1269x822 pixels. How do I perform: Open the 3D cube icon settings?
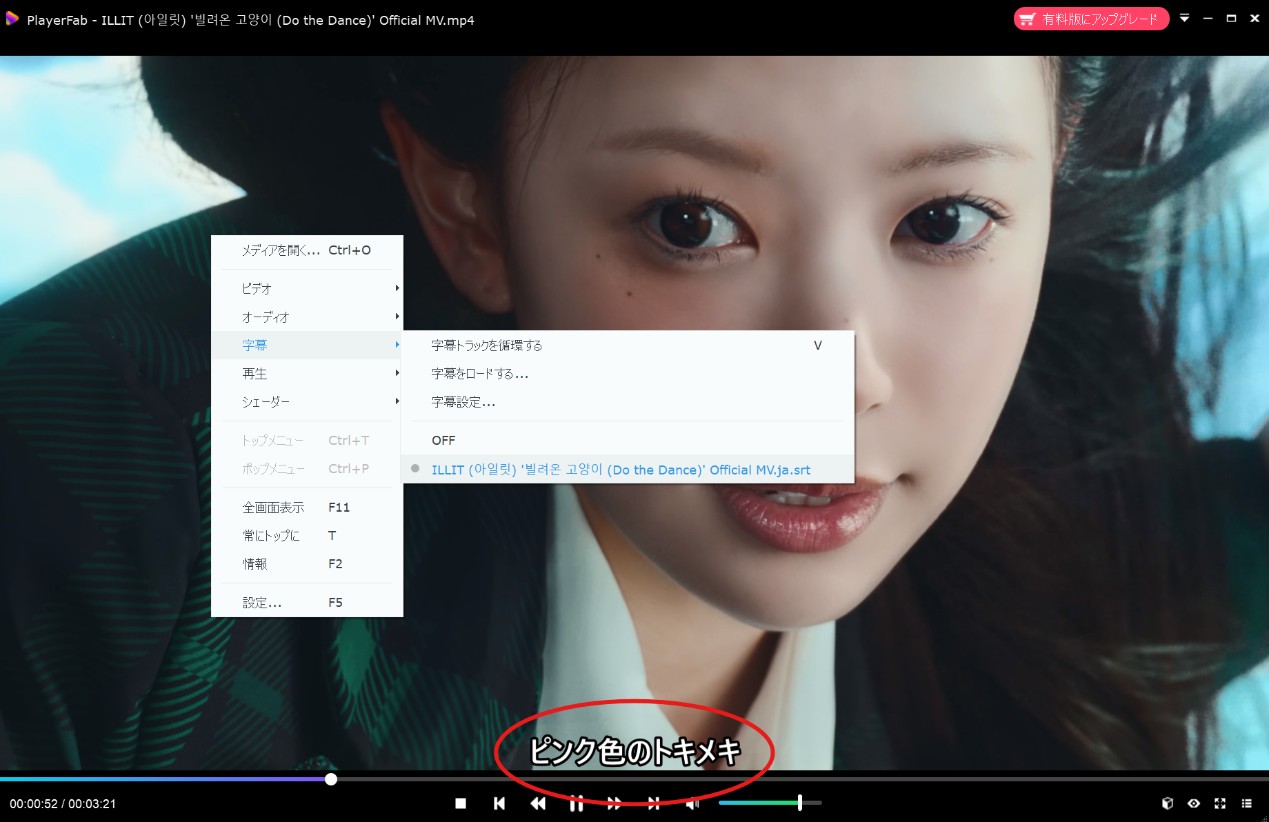pos(1167,803)
